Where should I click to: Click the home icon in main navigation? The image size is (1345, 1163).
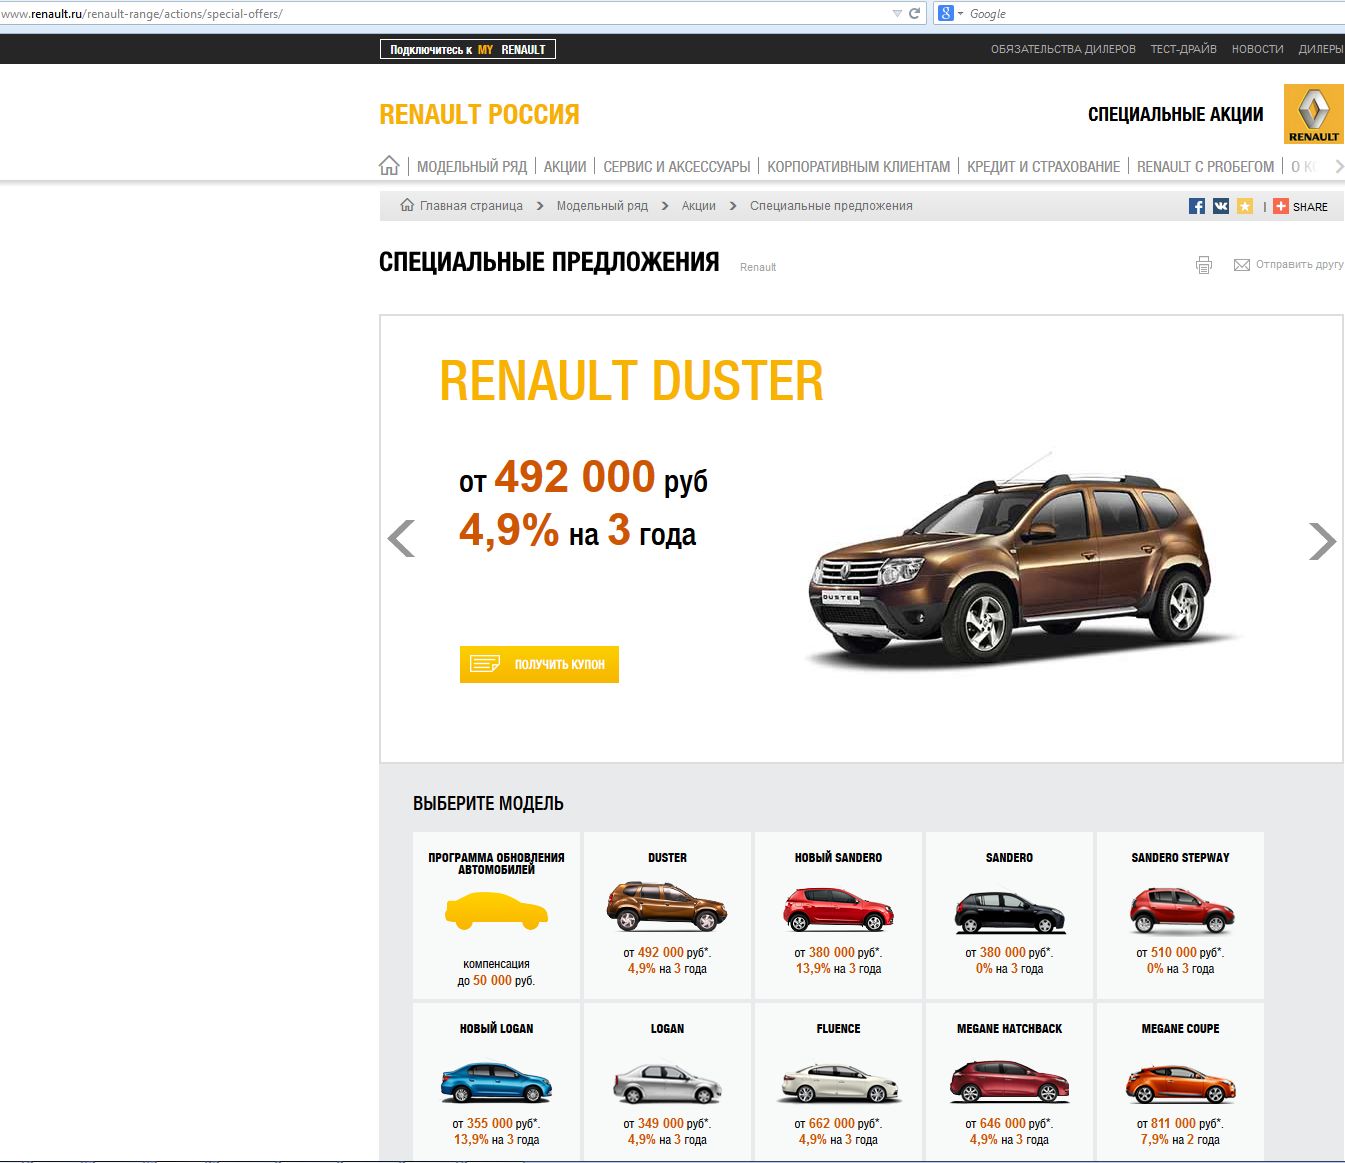pos(389,166)
